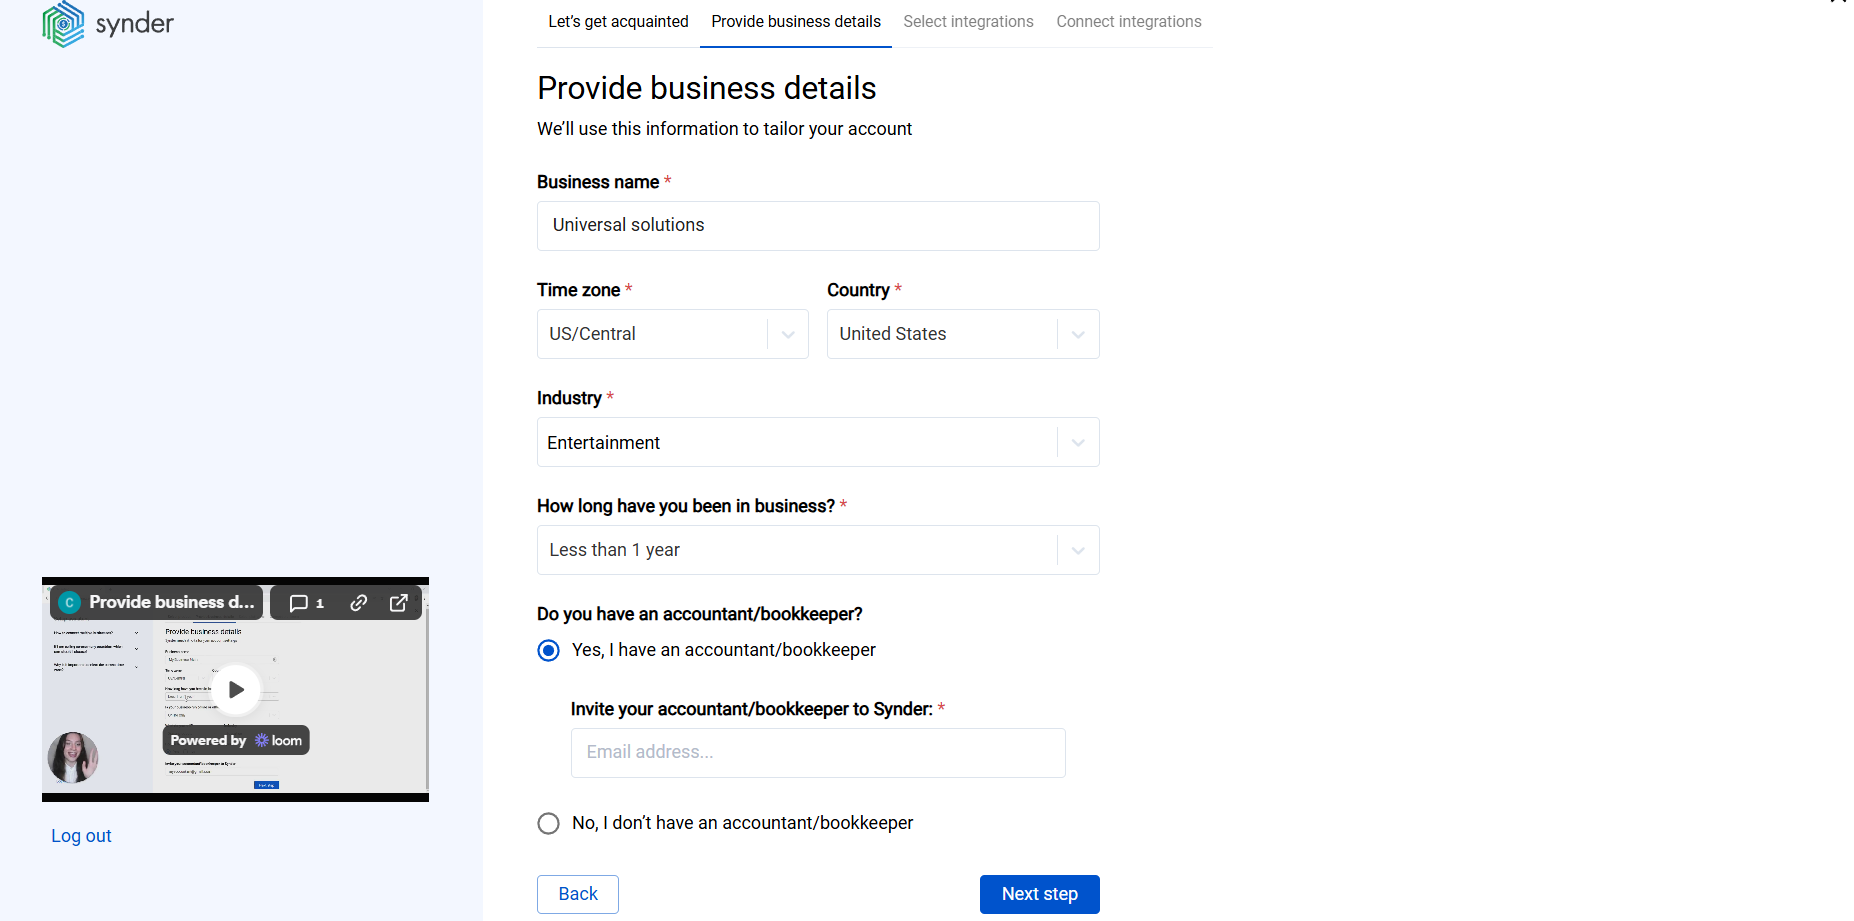The image size is (1854, 921).
Task: Select No, I don't have an accountant/bookkeeper
Action: (x=548, y=823)
